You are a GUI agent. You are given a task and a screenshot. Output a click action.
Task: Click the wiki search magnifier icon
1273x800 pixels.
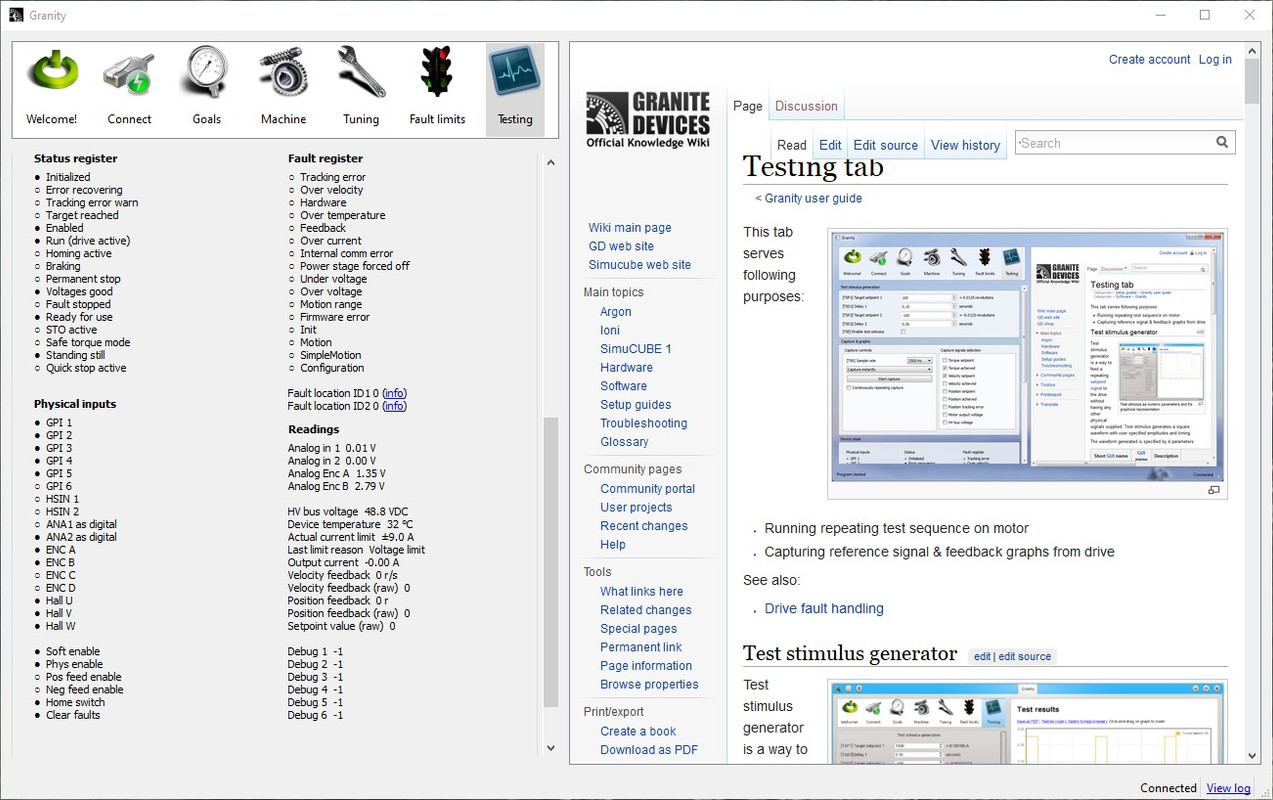[x=1222, y=143]
